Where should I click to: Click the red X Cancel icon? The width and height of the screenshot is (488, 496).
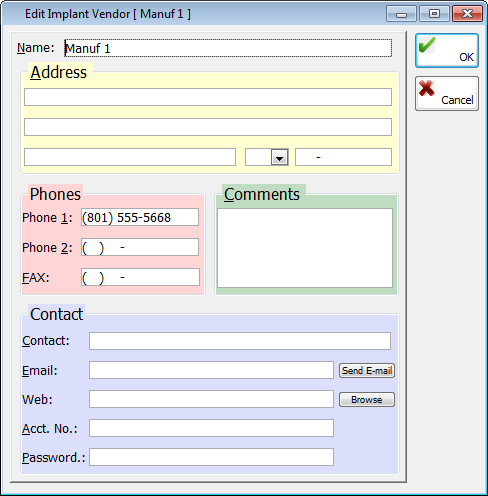coord(426,88)
